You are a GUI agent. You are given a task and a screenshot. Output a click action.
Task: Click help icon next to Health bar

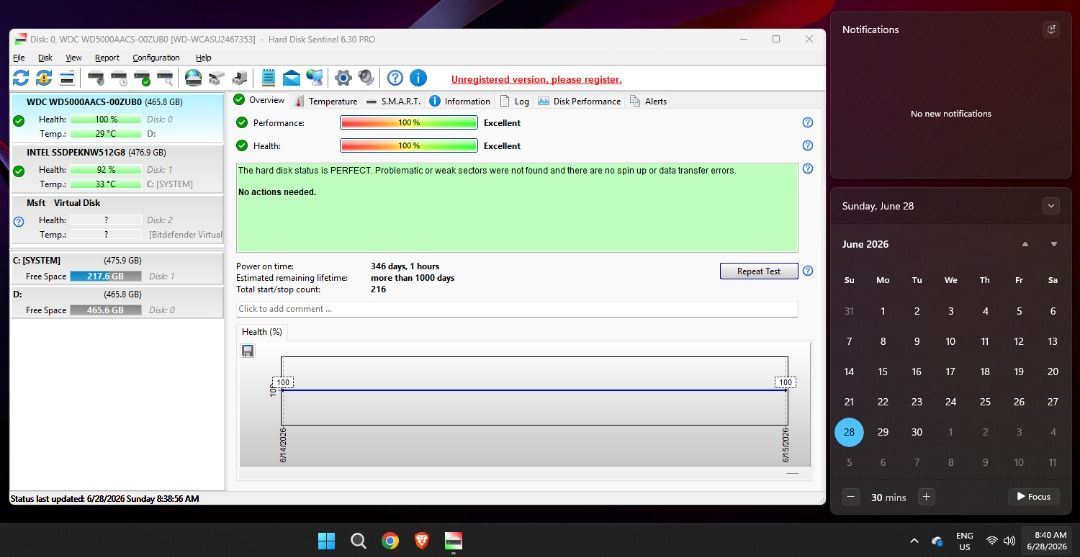click(808, 145)
